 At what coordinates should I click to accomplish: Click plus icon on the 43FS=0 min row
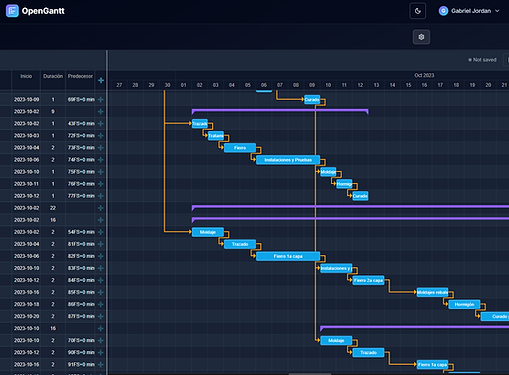pos(101,124)
